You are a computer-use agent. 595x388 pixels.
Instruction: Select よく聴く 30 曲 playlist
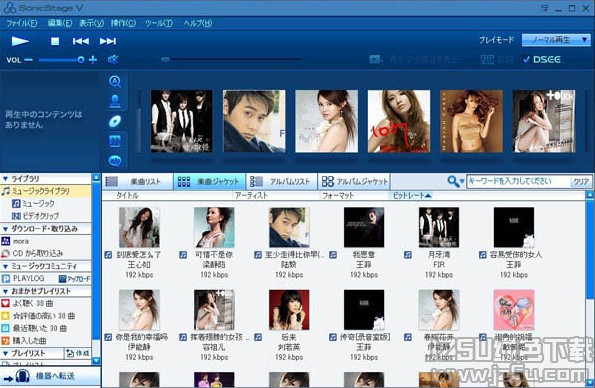click(x=27, y=303)
